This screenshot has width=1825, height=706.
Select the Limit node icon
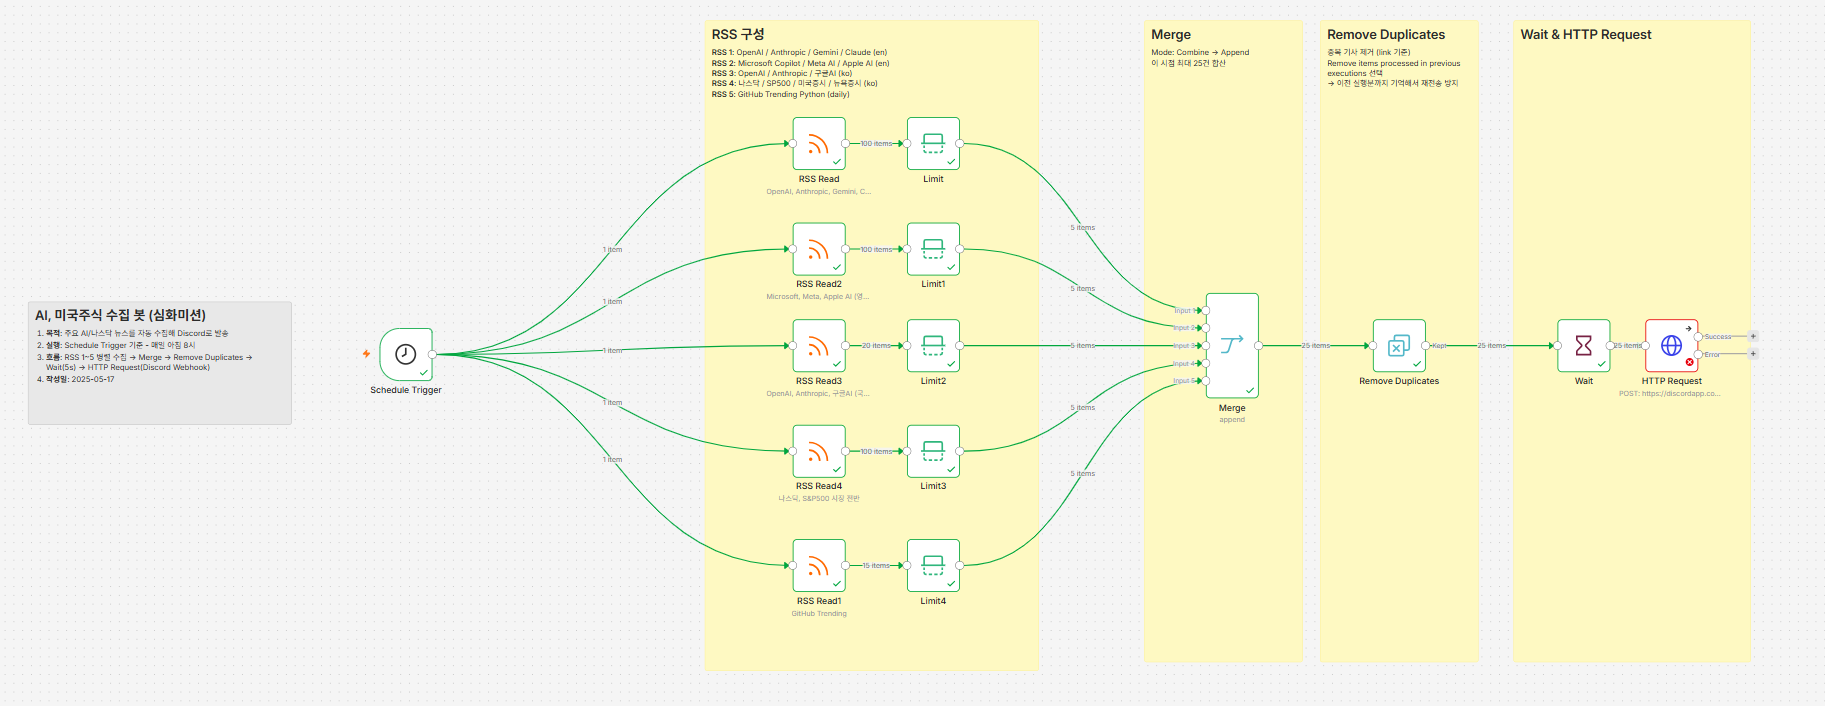coord(933,144)
